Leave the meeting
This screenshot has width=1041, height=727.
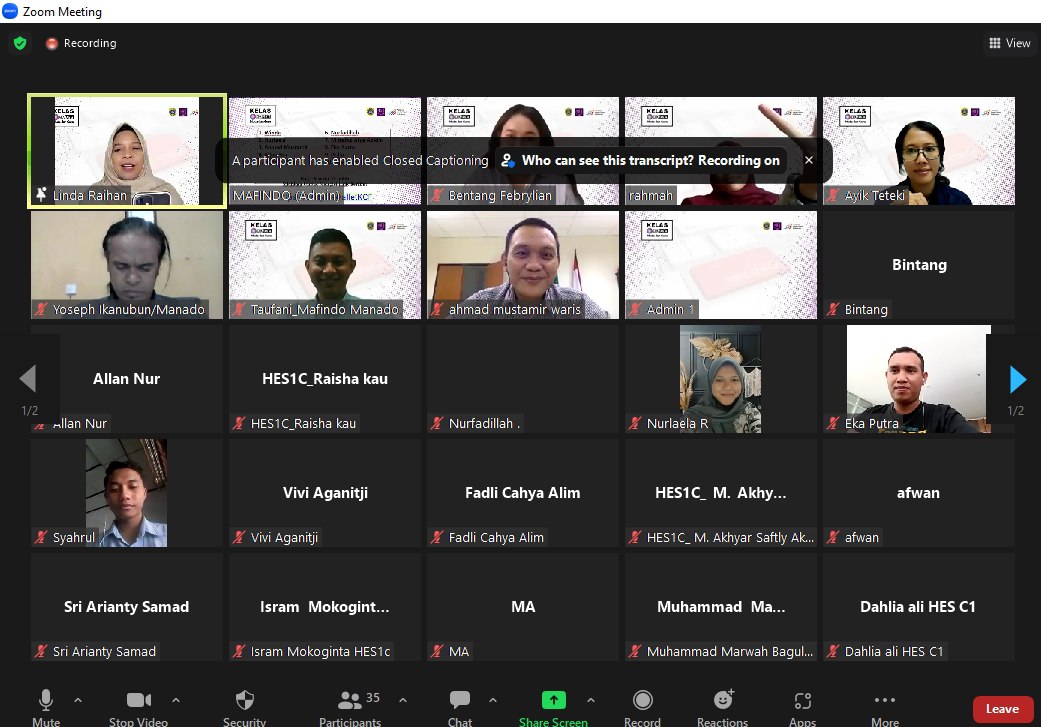coord(1002,709)
